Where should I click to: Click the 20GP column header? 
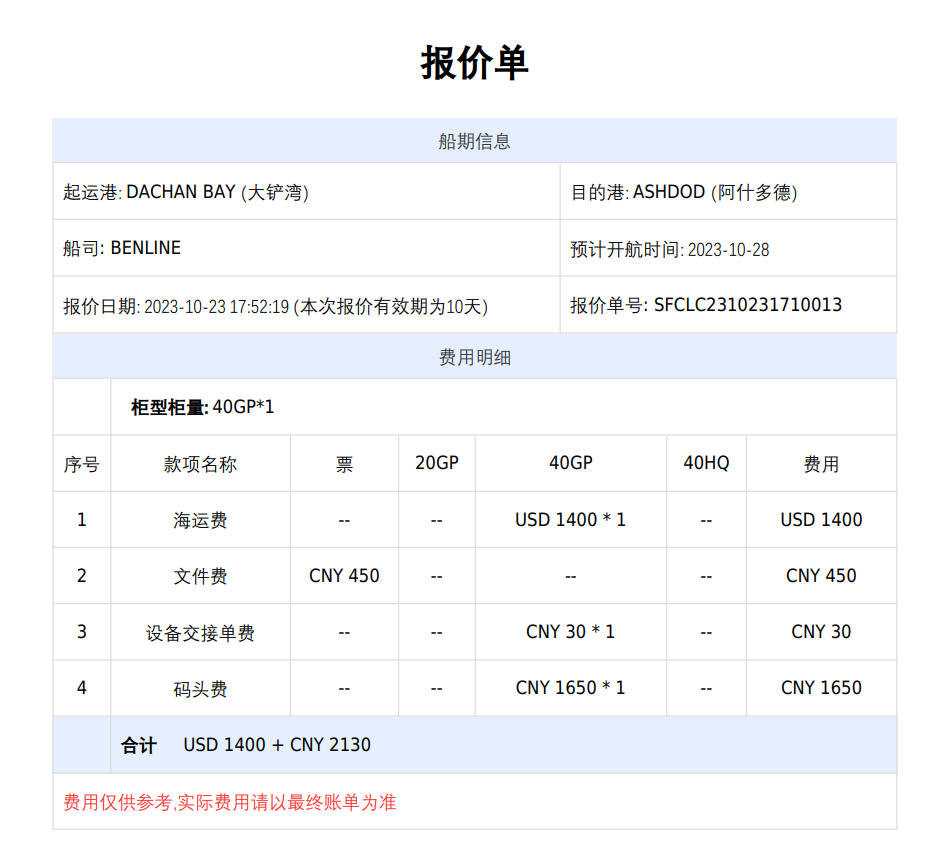click(437, 463)
